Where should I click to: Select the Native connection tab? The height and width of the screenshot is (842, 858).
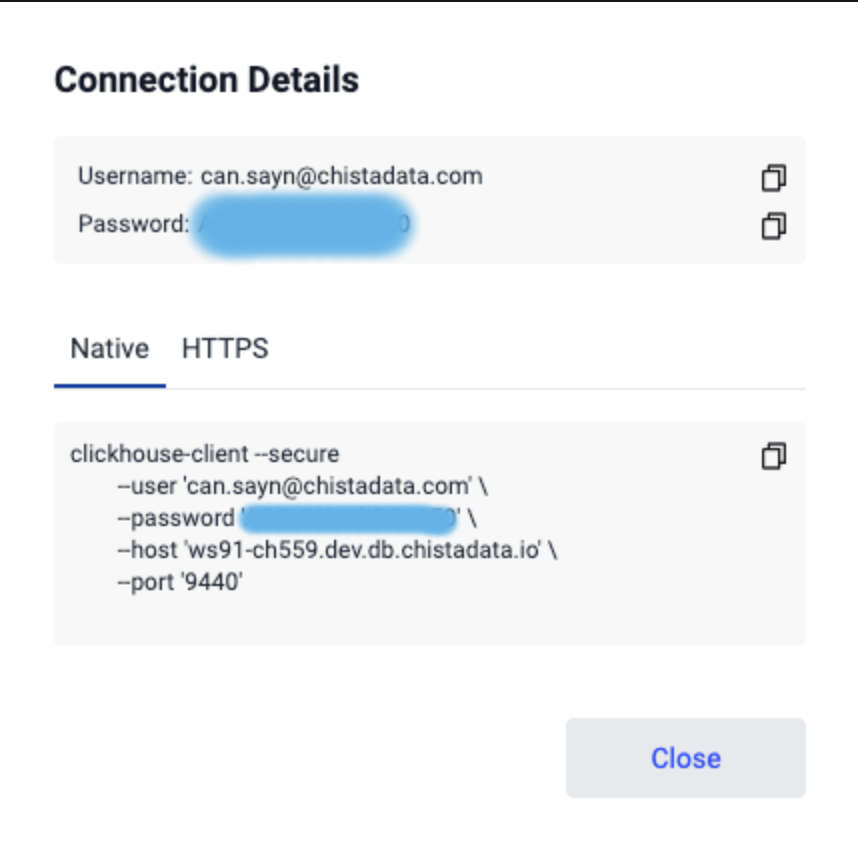[109, 349]
